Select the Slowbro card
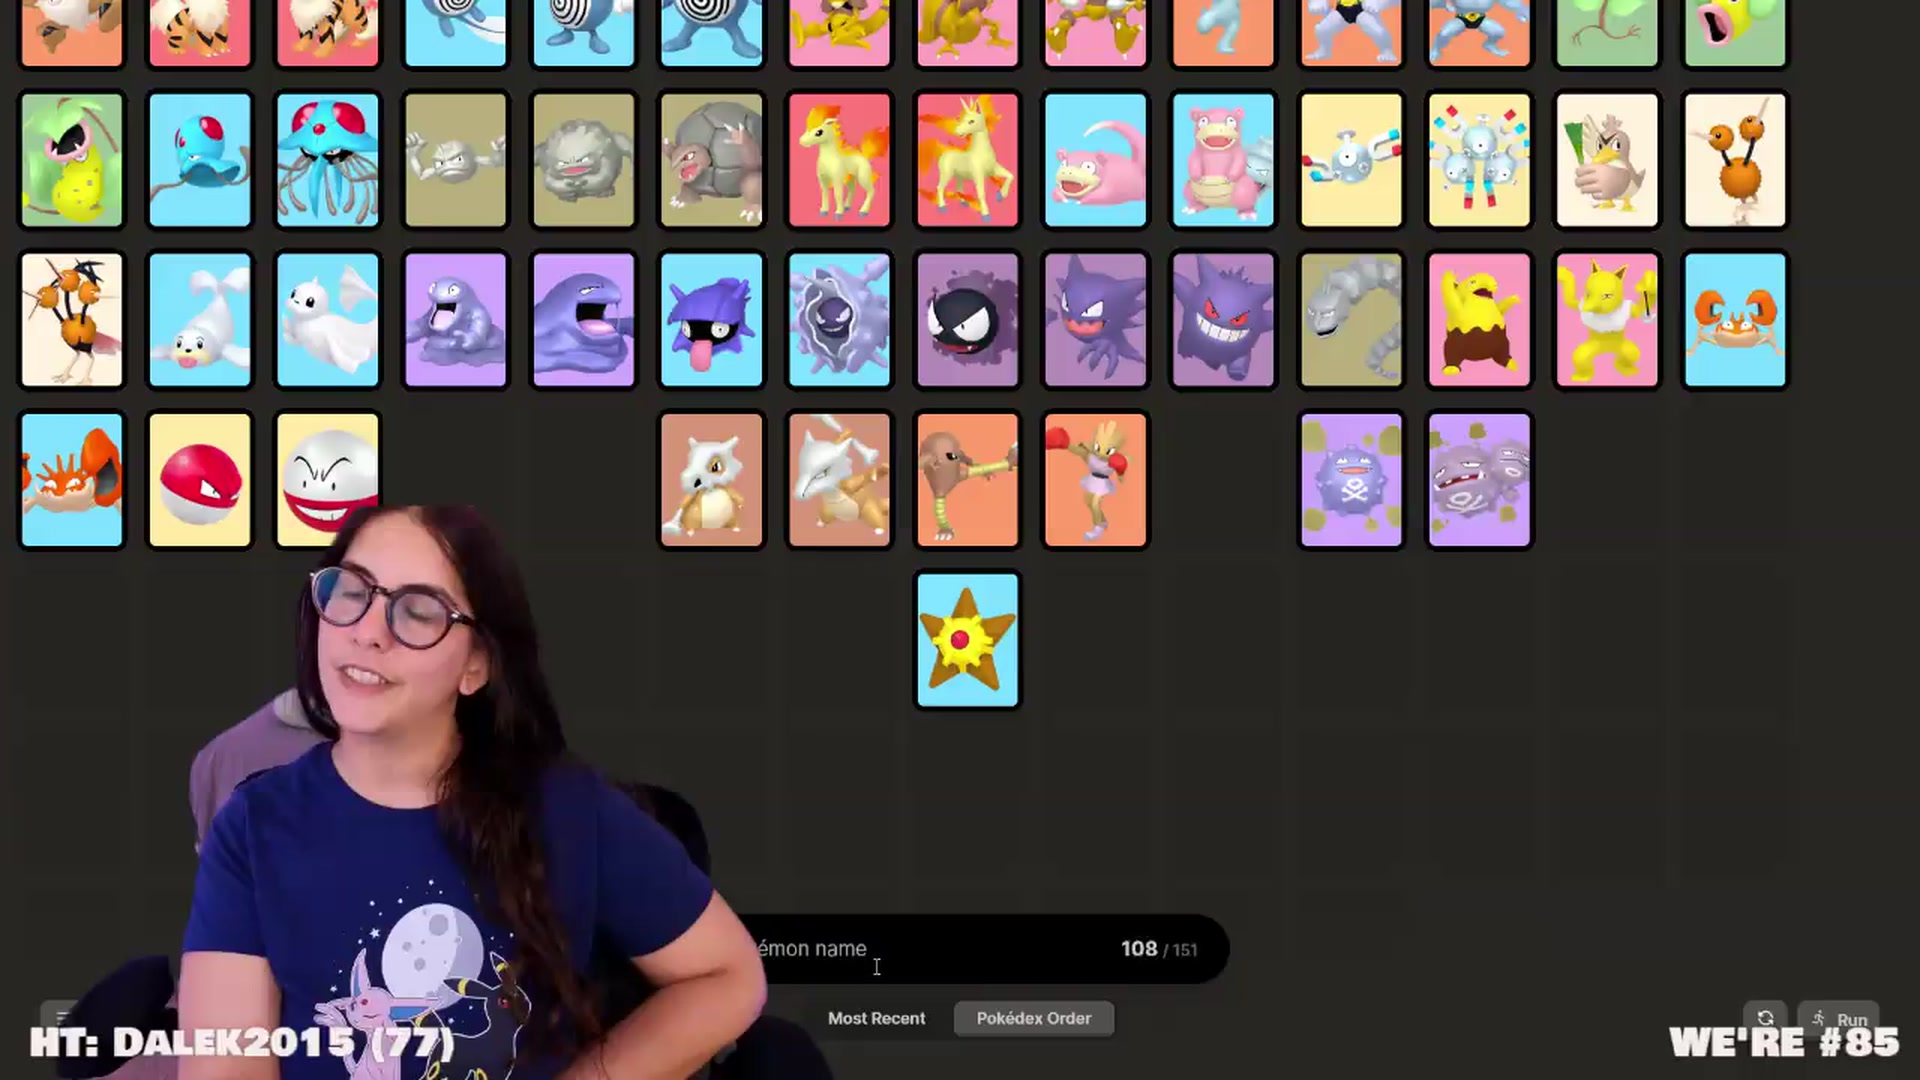 [x=1224, y=160]
